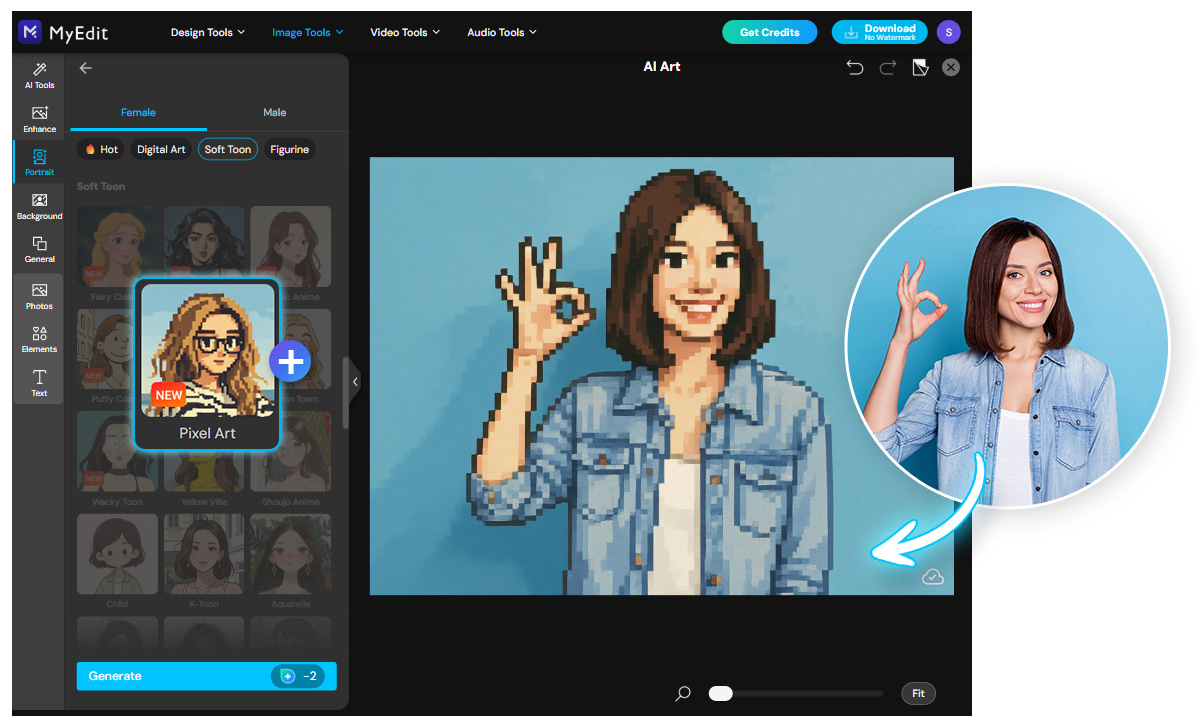Open the Photos panel
The image size is (1200, 726).
click(x=38, y=296)
